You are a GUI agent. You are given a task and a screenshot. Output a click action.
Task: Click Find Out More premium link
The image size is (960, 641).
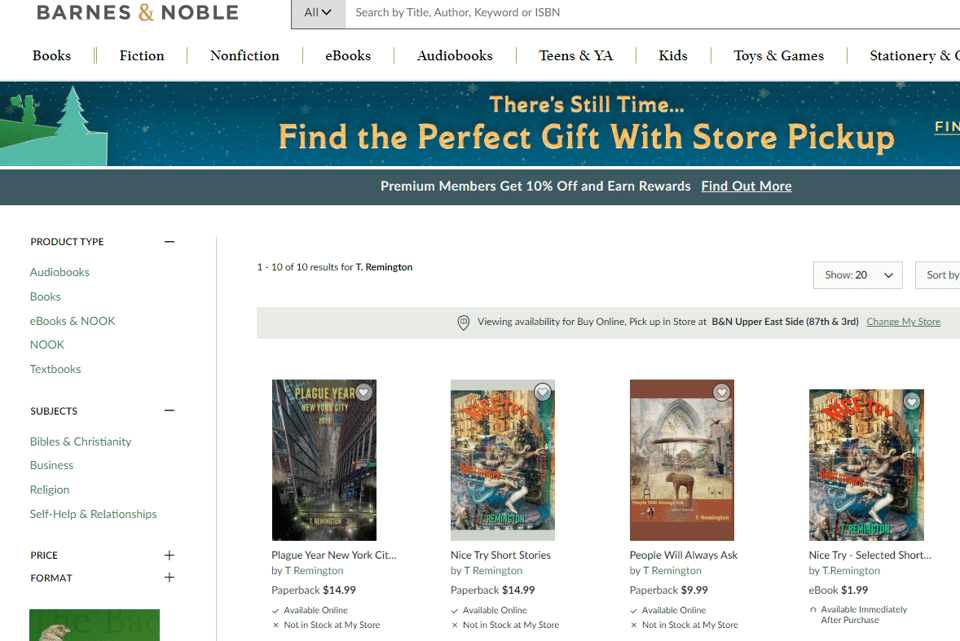[x=746, y=186]
